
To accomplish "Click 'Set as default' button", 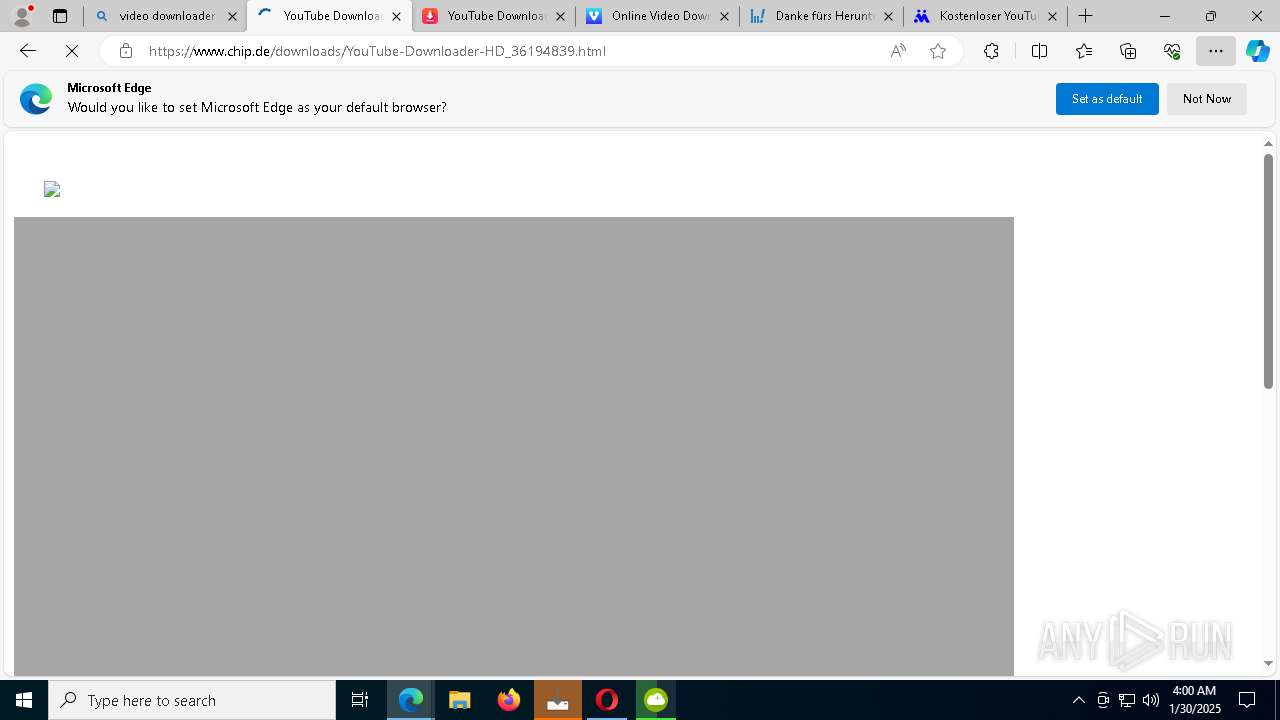I will click(1107, 99).
